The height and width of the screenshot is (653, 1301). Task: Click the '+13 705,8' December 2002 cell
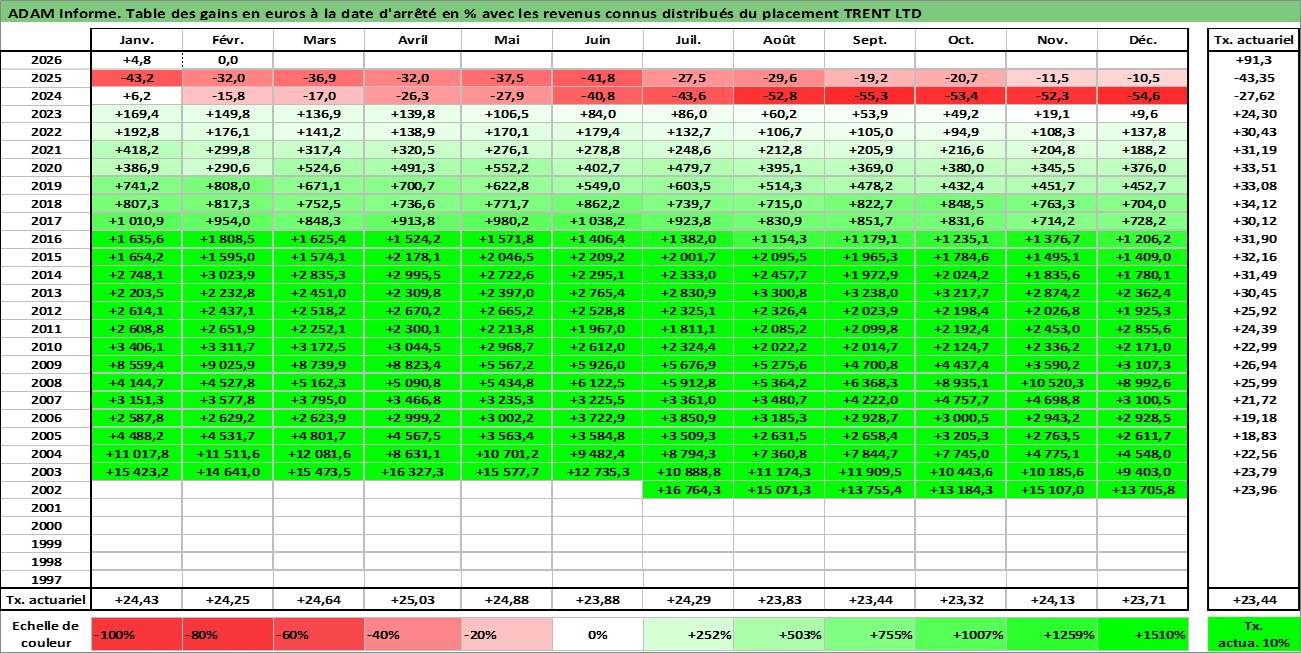pyautogui.click(x=1144, y=490)
